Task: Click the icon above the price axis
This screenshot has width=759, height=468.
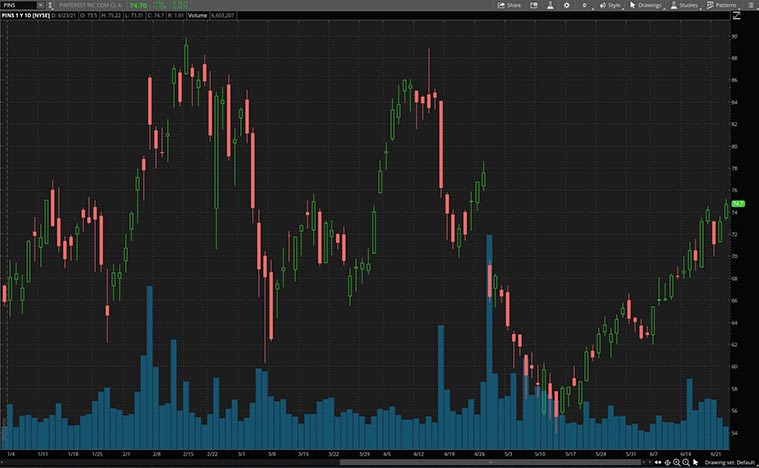Action: pos(735,17)
